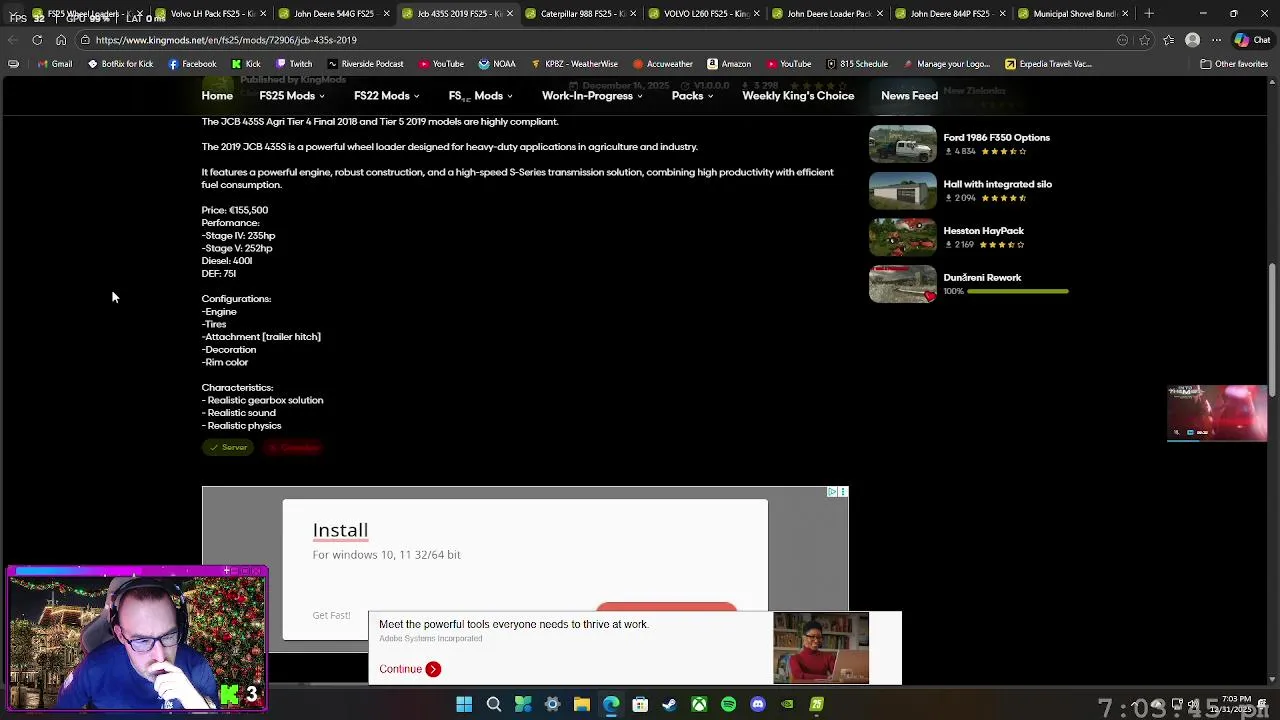Close the Jcb 435S 2019 FS25 tab
Image resolution: width=1280 pixels, height=720 pixels.
510,14
